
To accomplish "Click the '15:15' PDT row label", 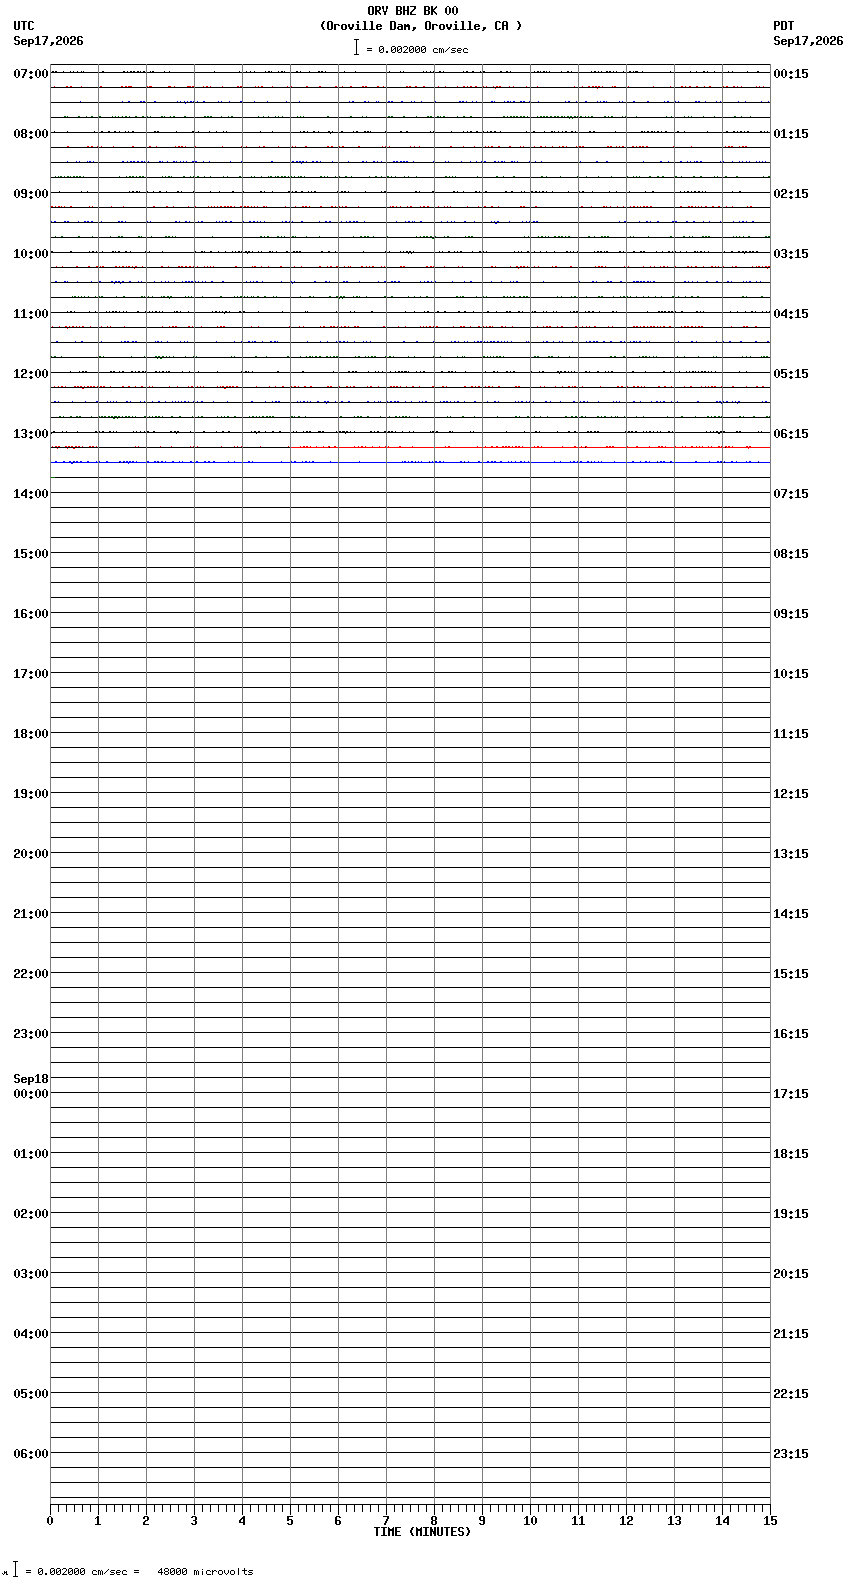I will click(x=791, y=974).
